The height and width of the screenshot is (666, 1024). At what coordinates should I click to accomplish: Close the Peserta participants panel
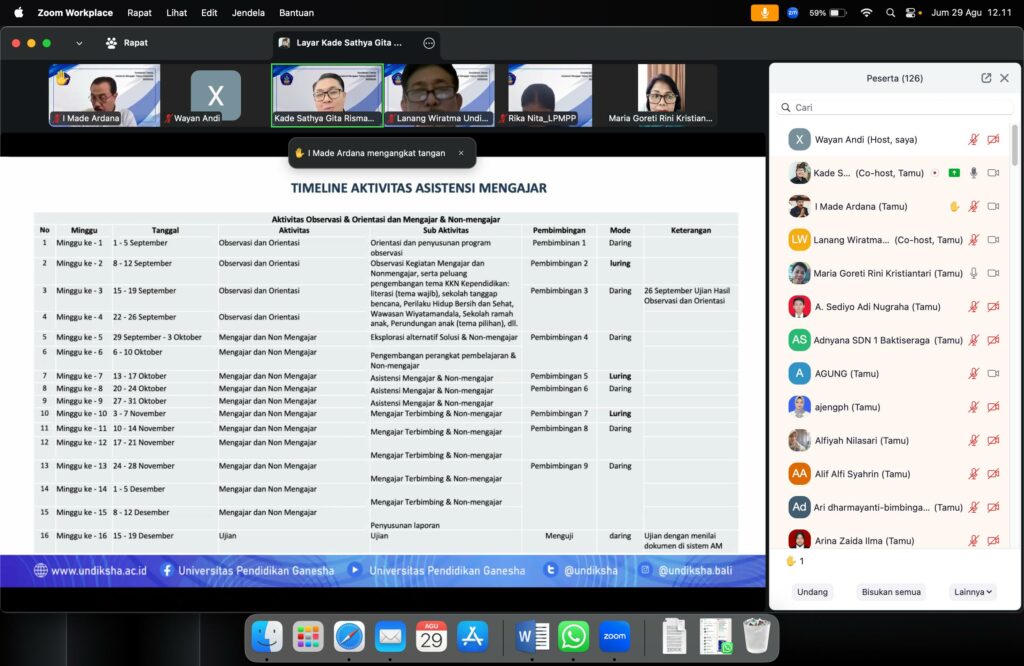coord(1004,78)
